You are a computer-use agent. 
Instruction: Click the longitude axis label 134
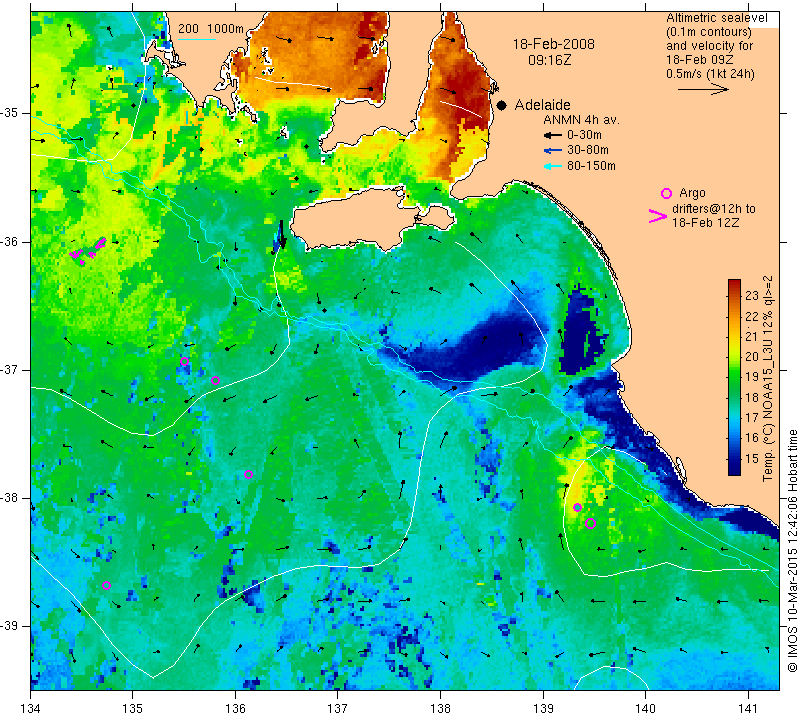[x=31, y=708]
